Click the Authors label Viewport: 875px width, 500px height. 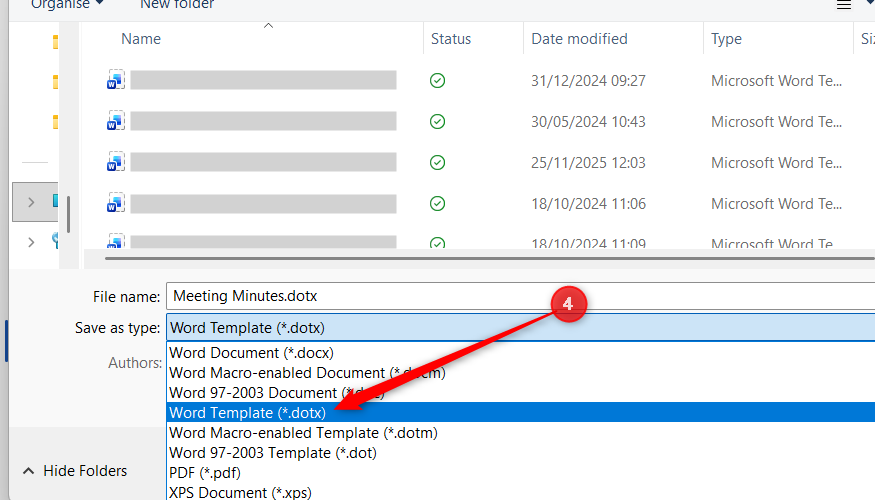pyautogui.click(x=135, y=363)
